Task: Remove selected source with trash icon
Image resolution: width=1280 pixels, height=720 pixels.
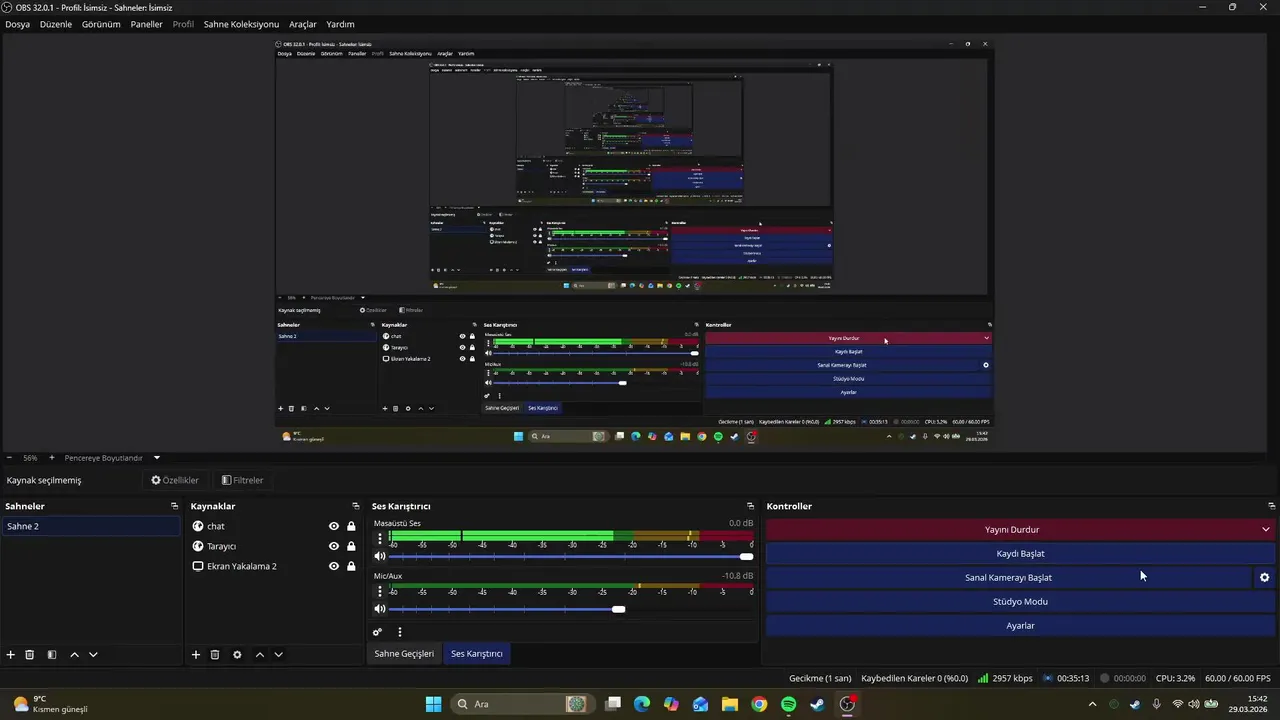Action: pos(215,655)
